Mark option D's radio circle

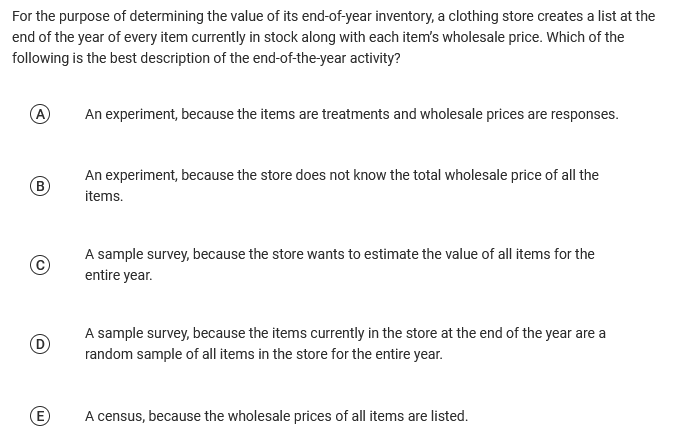(x=41, y=344)
